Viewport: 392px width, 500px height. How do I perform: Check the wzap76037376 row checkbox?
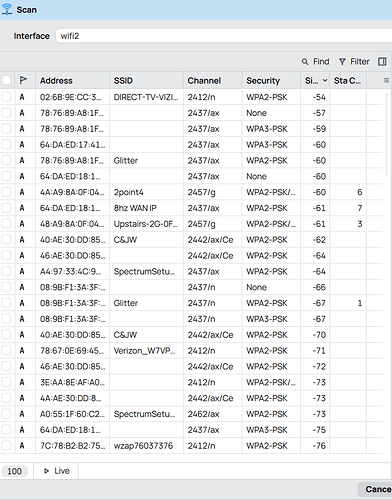pyautogui.click(x=6, y=446)
